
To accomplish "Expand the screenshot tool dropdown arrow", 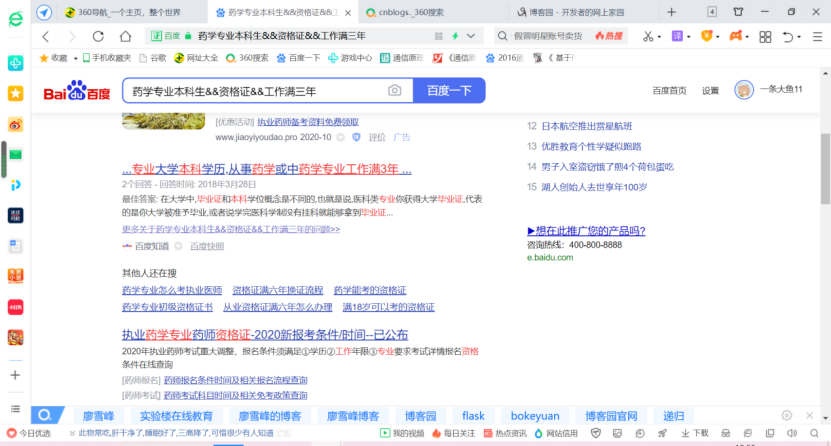I will (659, 37).
